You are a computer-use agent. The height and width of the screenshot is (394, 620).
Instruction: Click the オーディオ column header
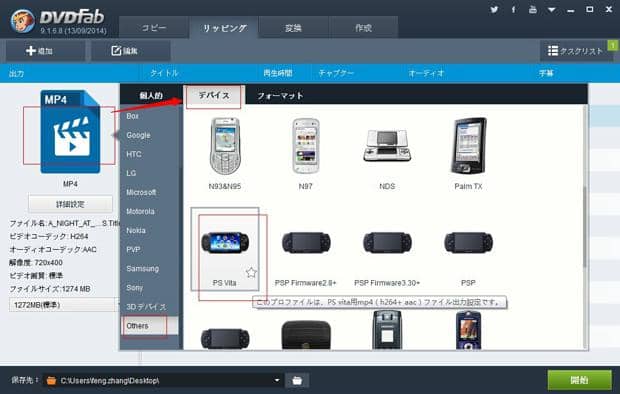426,73
